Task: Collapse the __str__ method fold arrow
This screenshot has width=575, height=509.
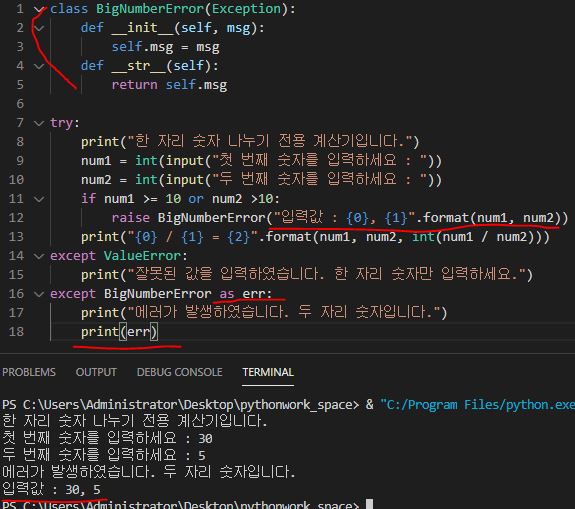Action: coord(39,66)
